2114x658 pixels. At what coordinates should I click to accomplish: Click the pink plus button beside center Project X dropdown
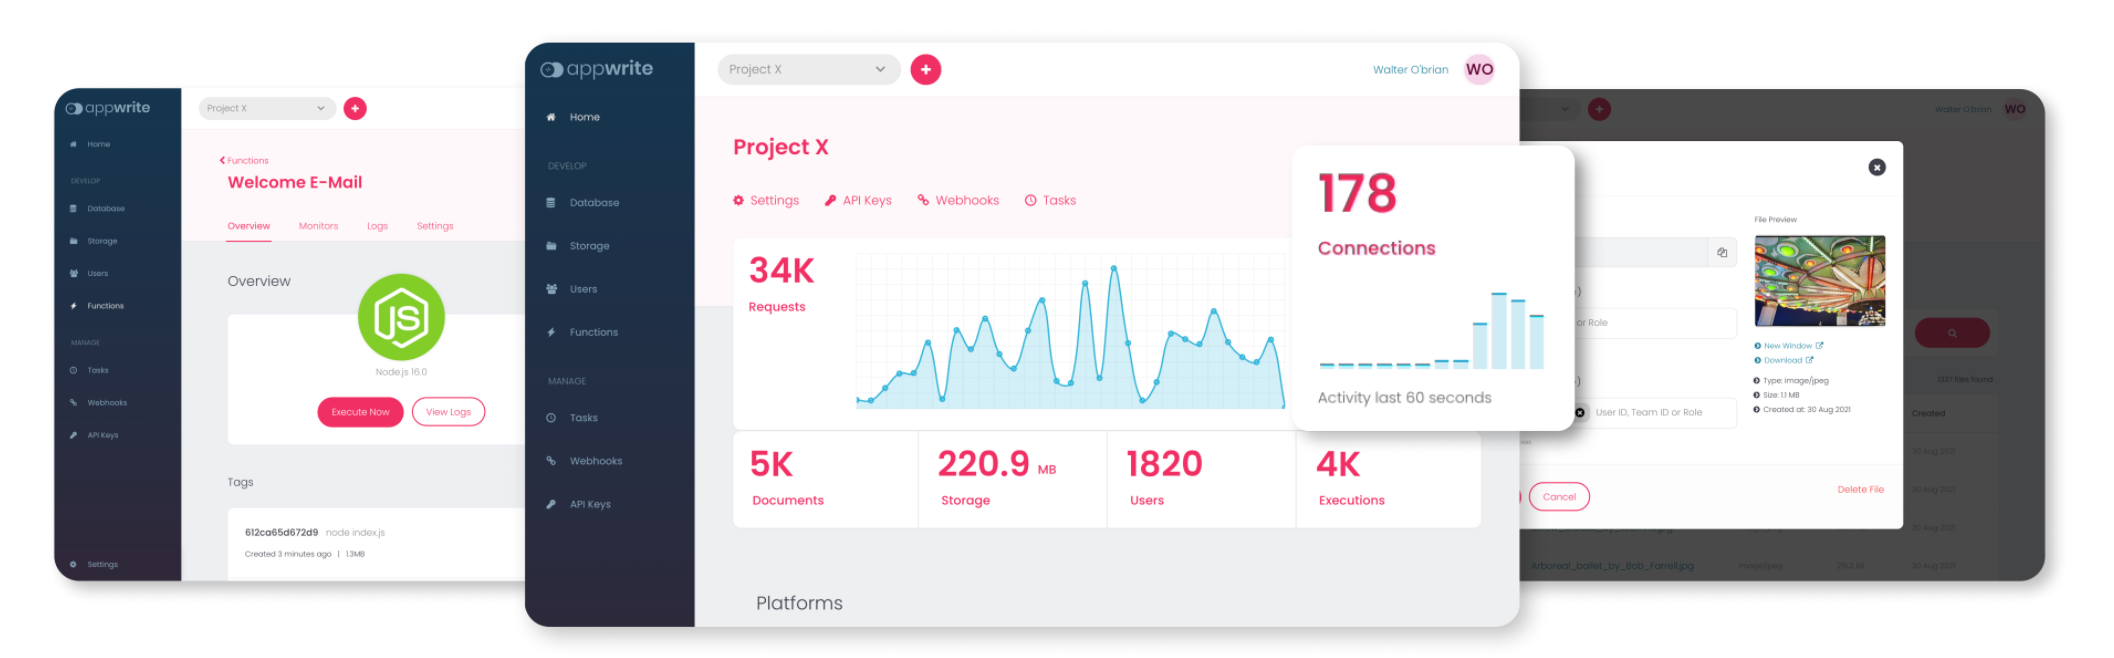coord(925,69)
